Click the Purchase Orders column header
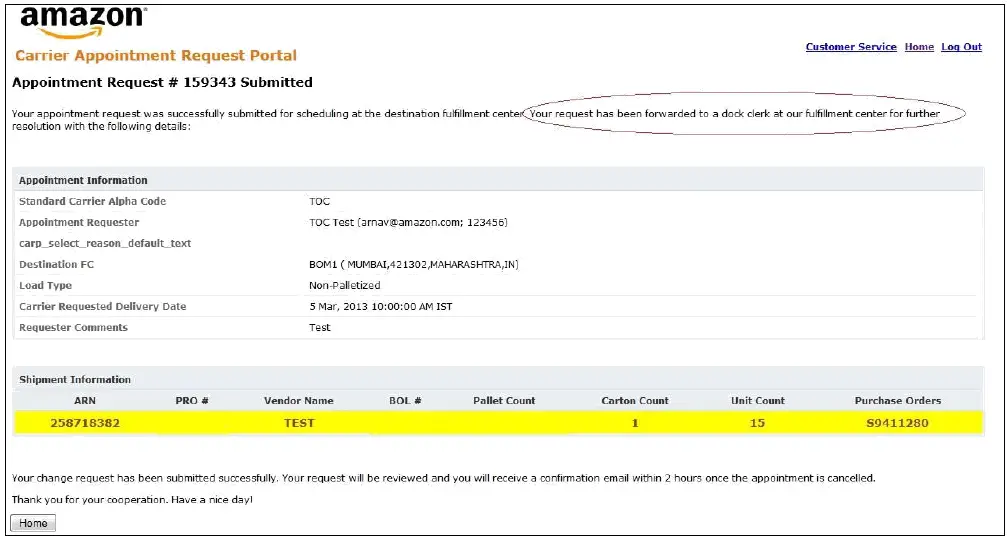 pos(897,400)
